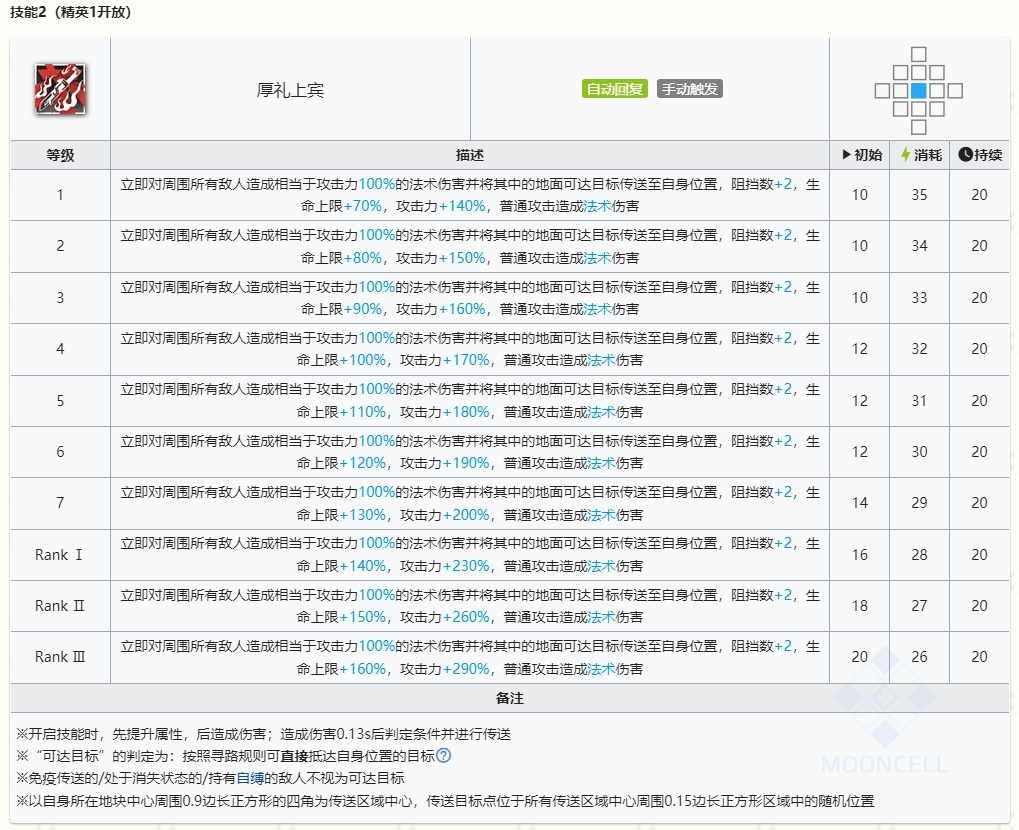Toggle the 手动触发 tag
This screenshot has width=1019, height=830.
point(689,88)
